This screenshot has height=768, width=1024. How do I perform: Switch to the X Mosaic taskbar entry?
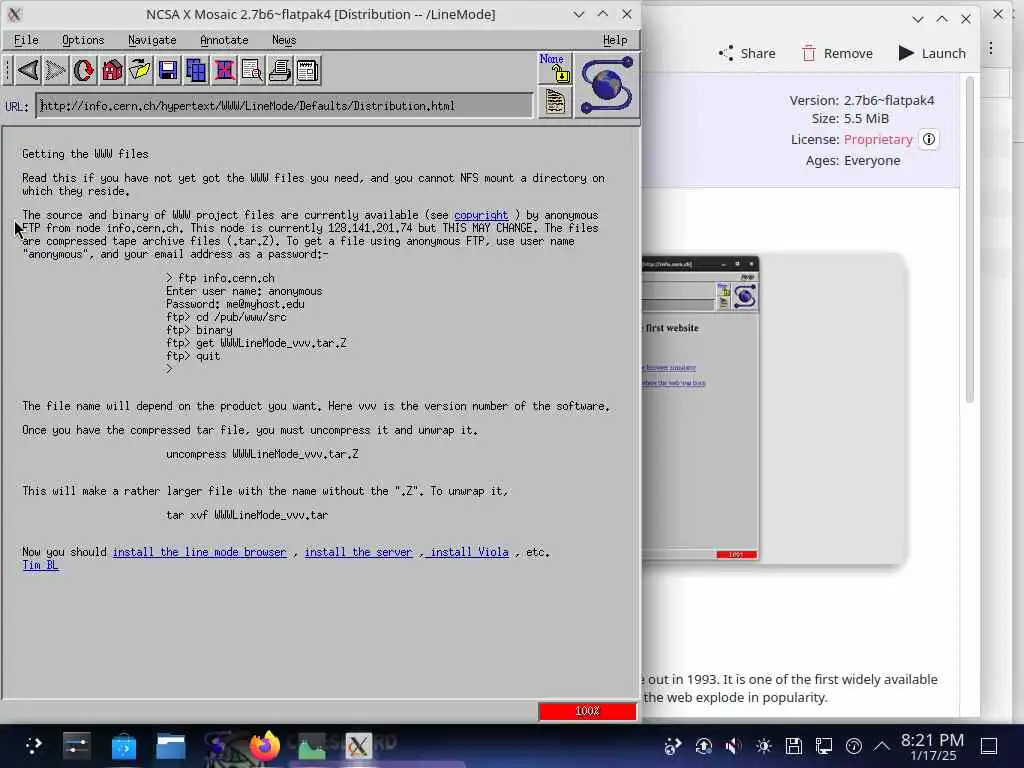click(x=358, y=746)
